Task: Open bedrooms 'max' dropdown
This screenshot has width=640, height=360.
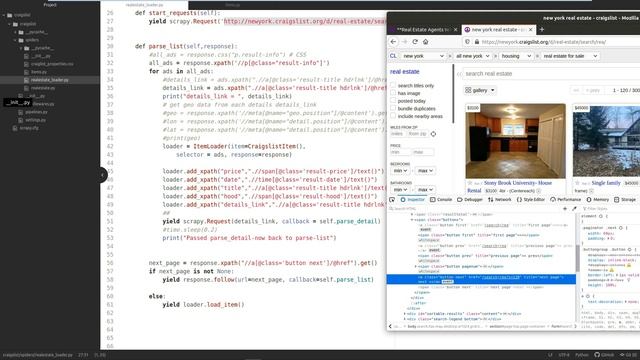Action: coord(425,171)
